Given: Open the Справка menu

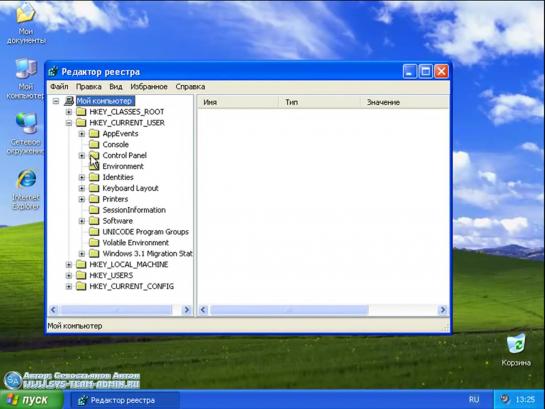Looking at the screenshot, I should click(190, 87).
